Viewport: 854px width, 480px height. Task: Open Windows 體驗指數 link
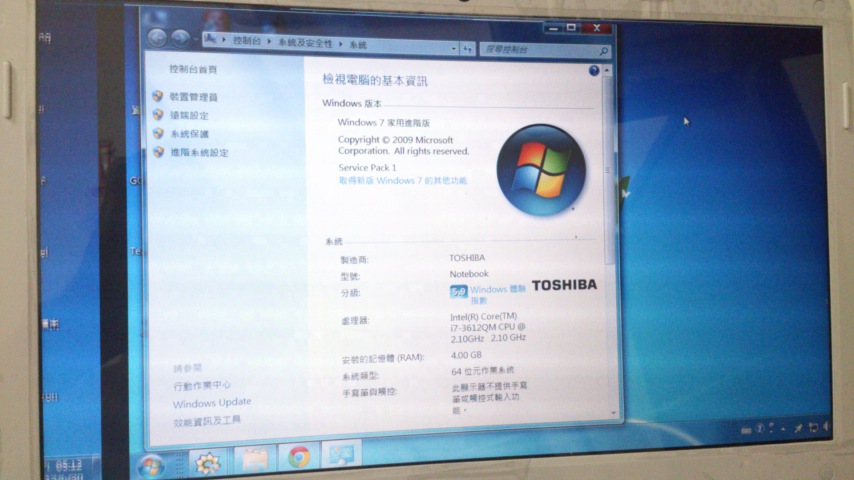click(497, 294)
